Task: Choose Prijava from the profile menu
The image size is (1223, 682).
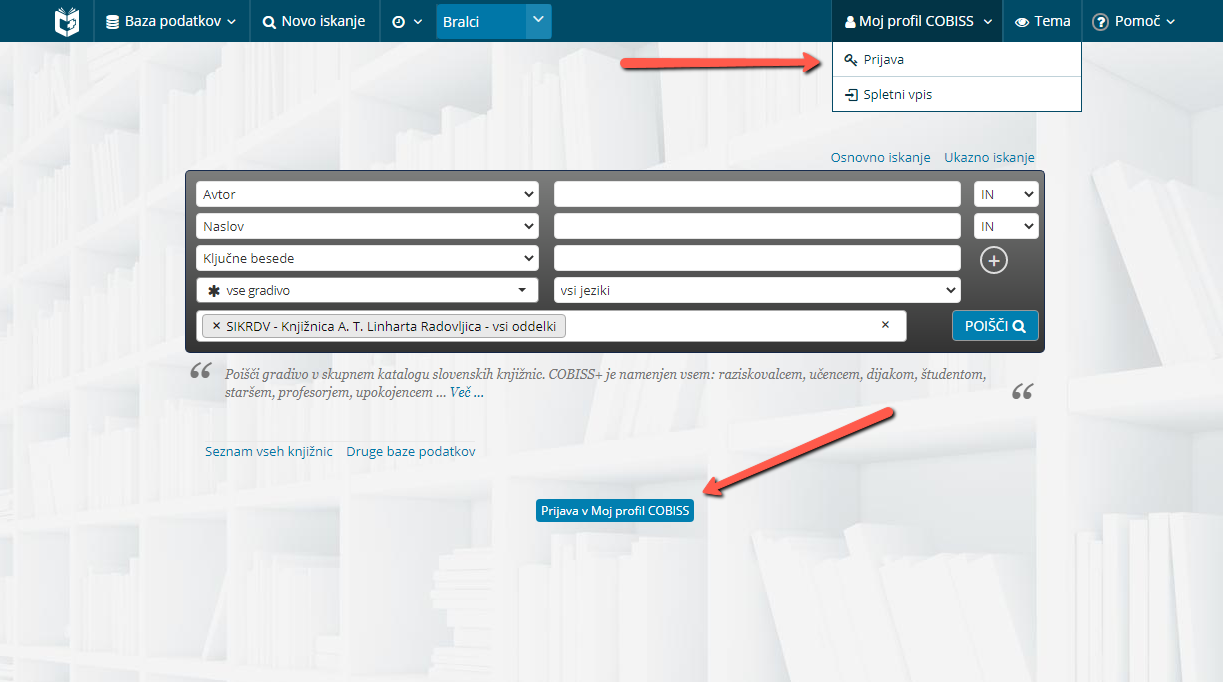Action: click(x=957, y=60)
